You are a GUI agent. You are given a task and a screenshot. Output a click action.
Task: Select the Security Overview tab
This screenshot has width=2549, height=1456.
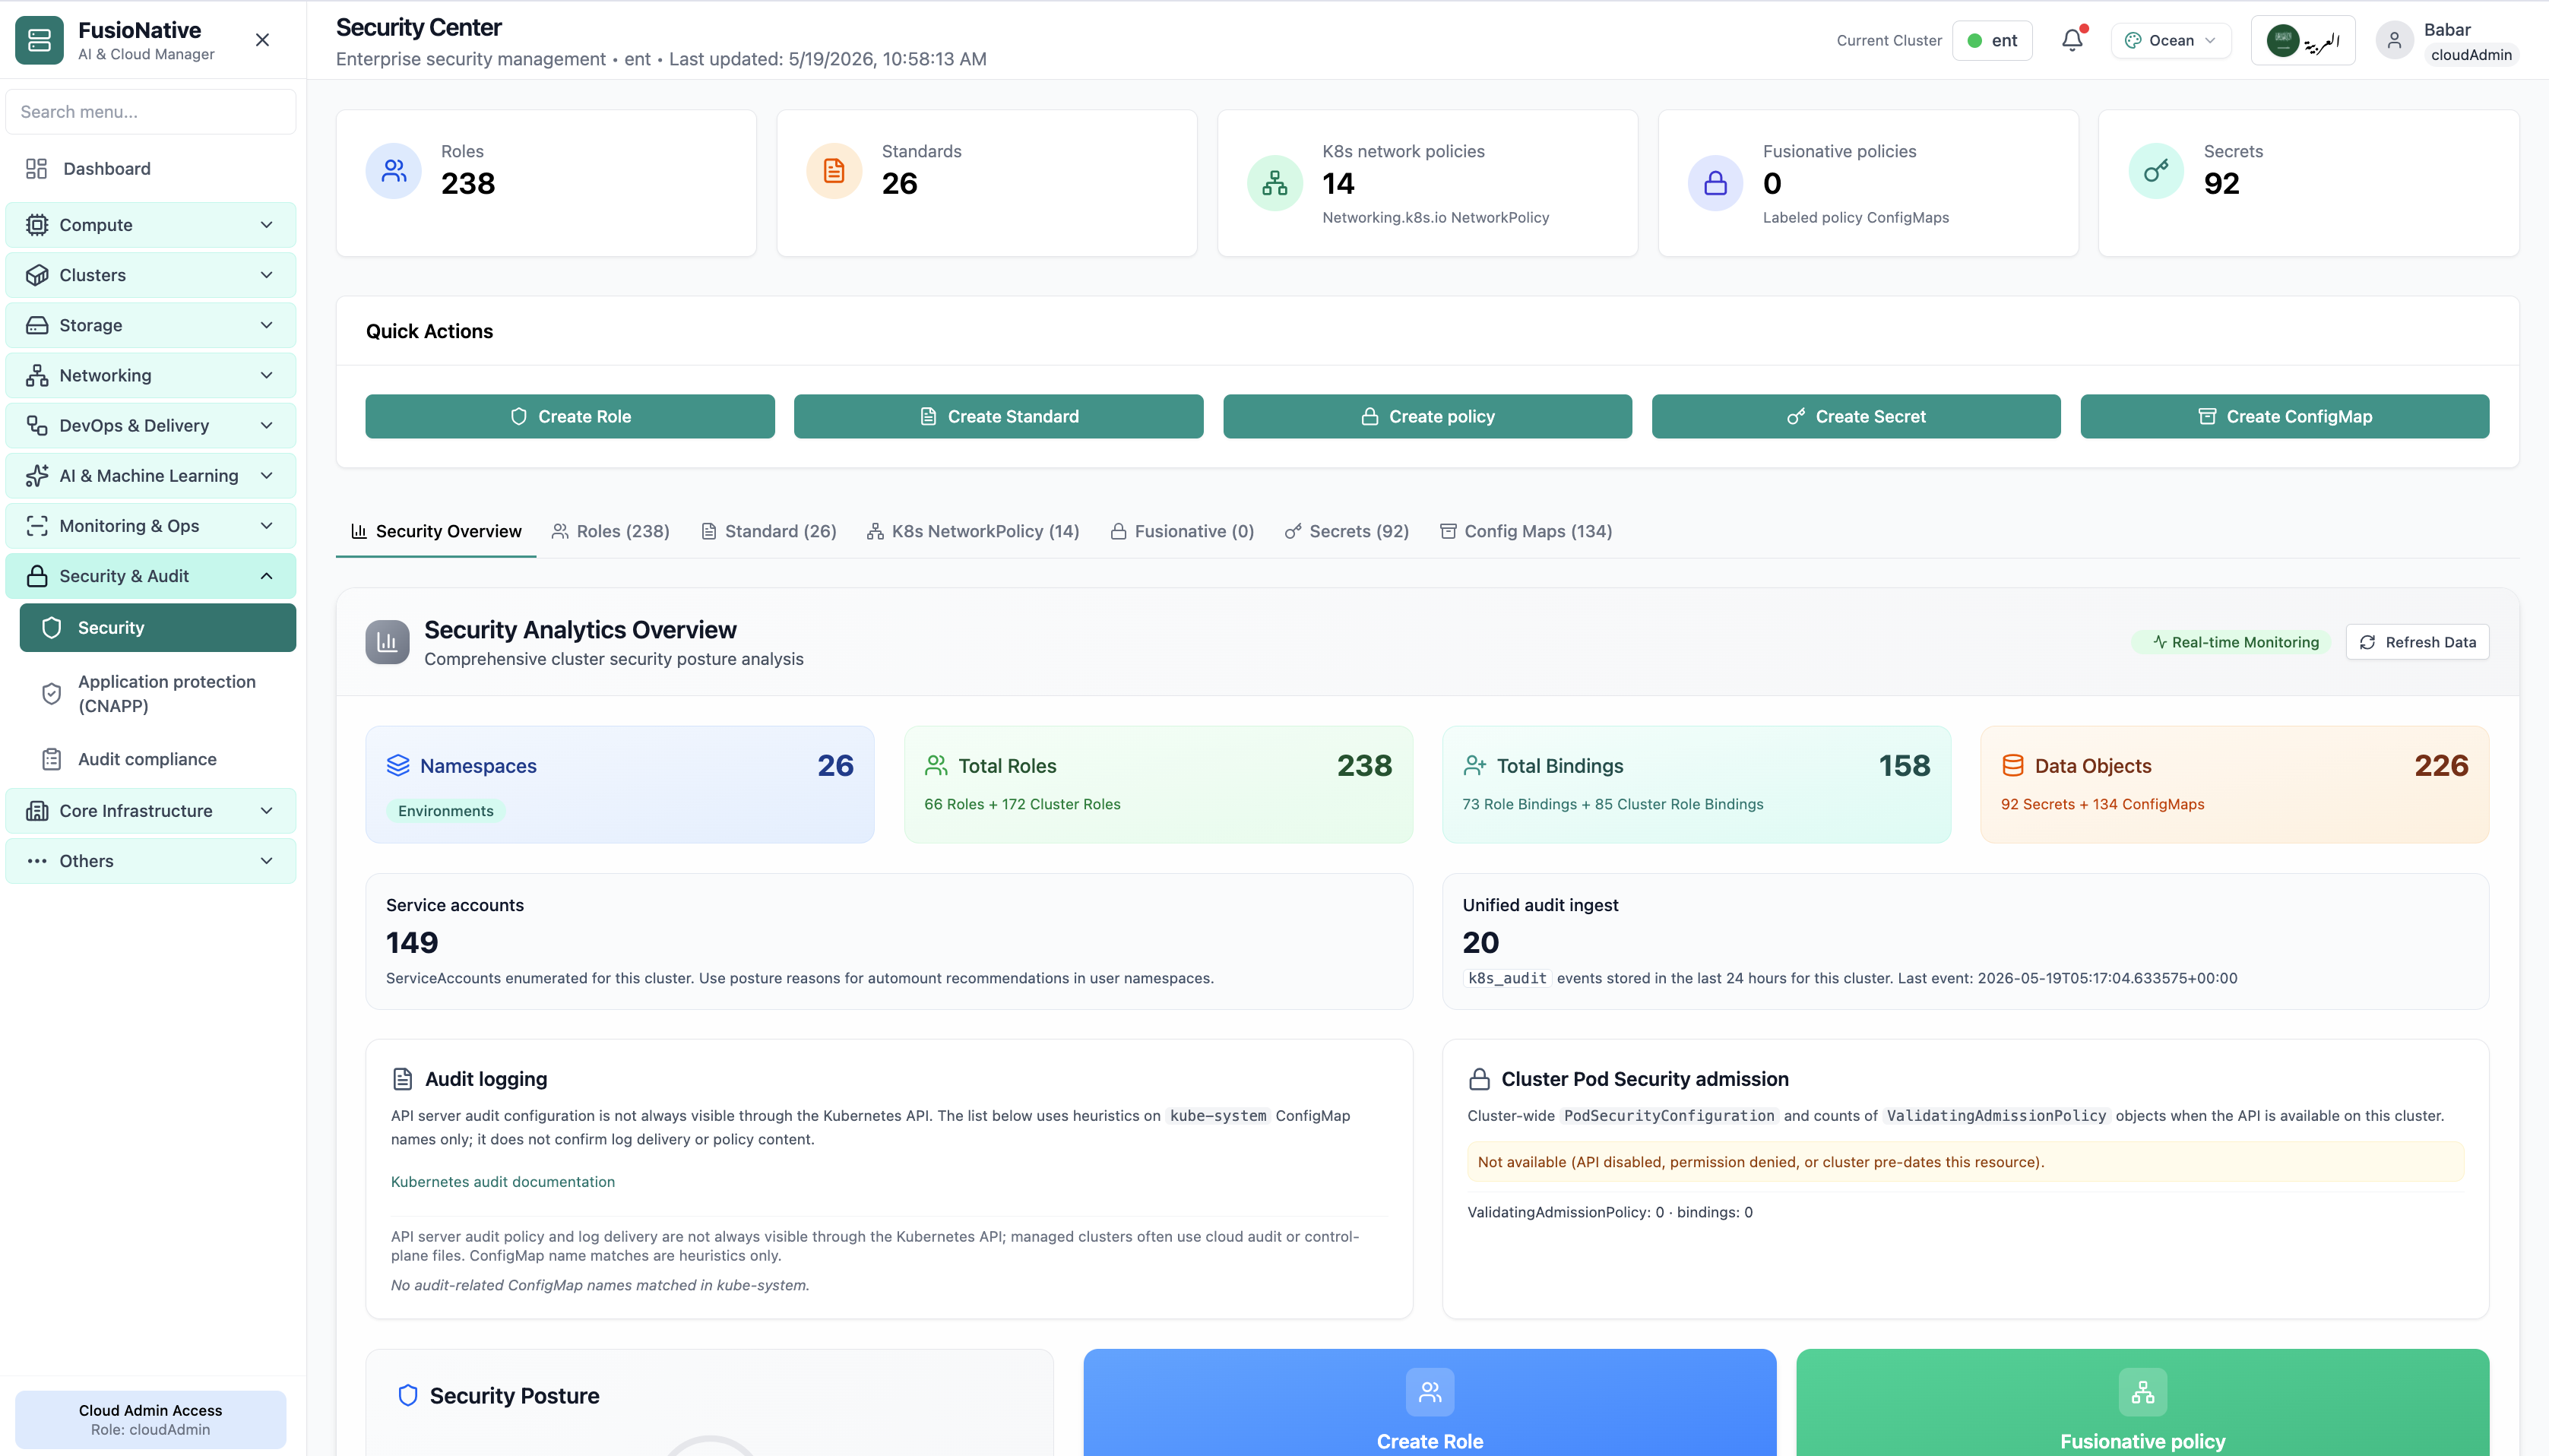point(436,531)
